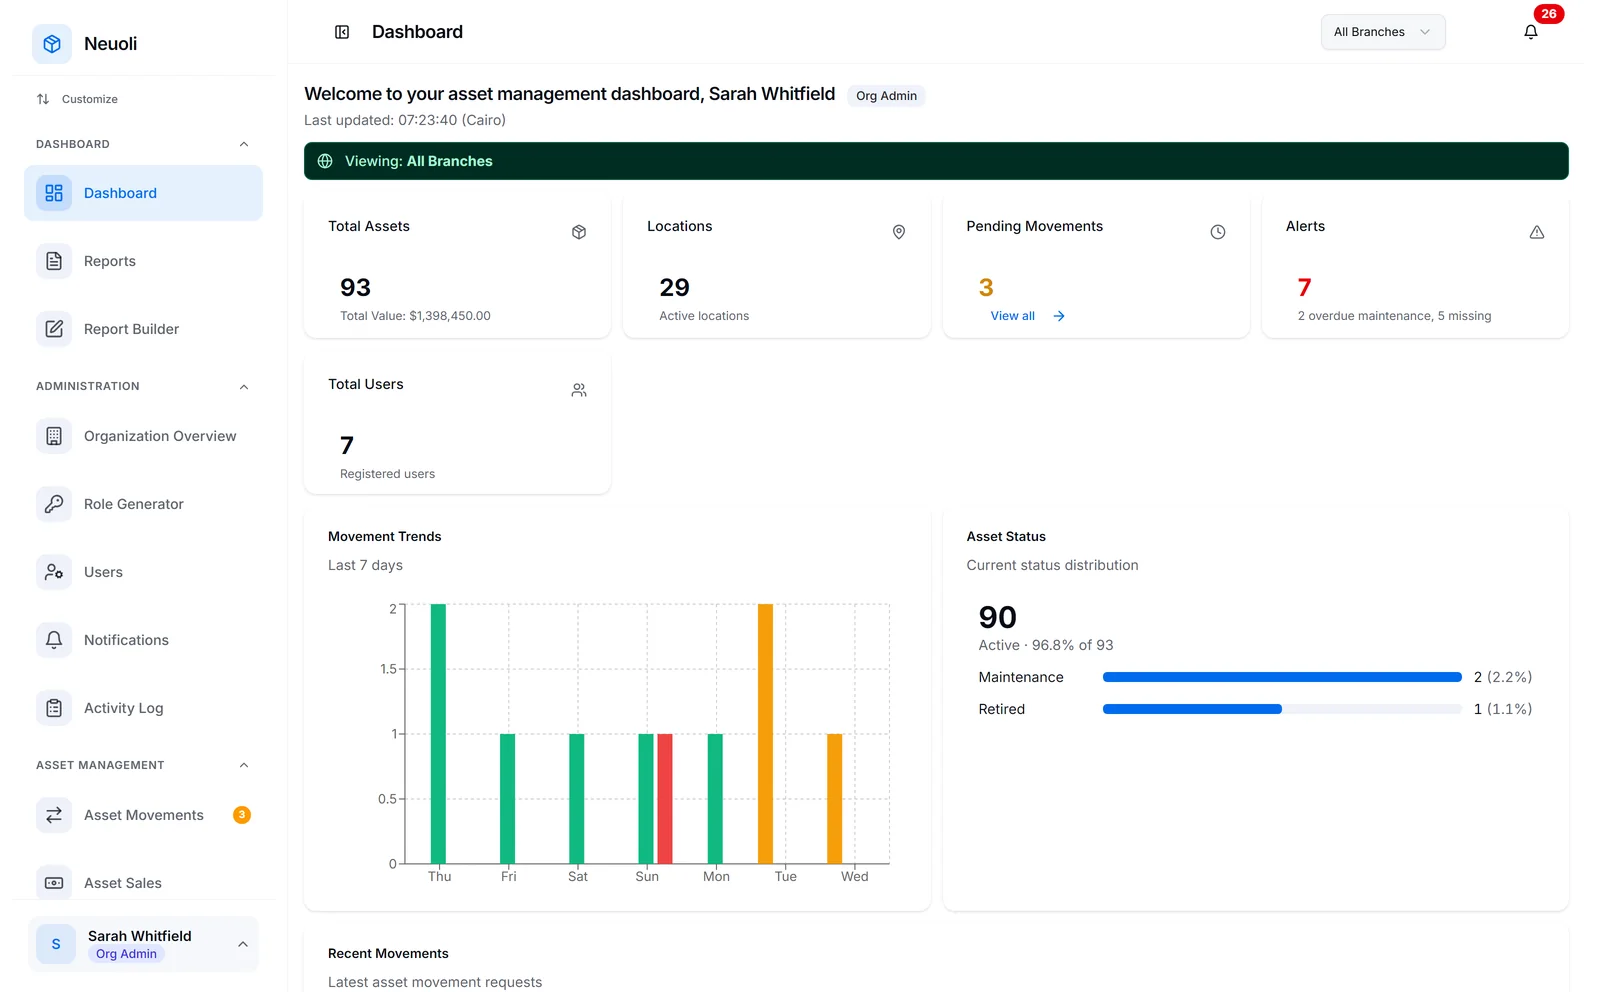Click the Customize button
The width and height of the screenshot is (1600, 992).
pyautogui.click(x=77, y=99)
